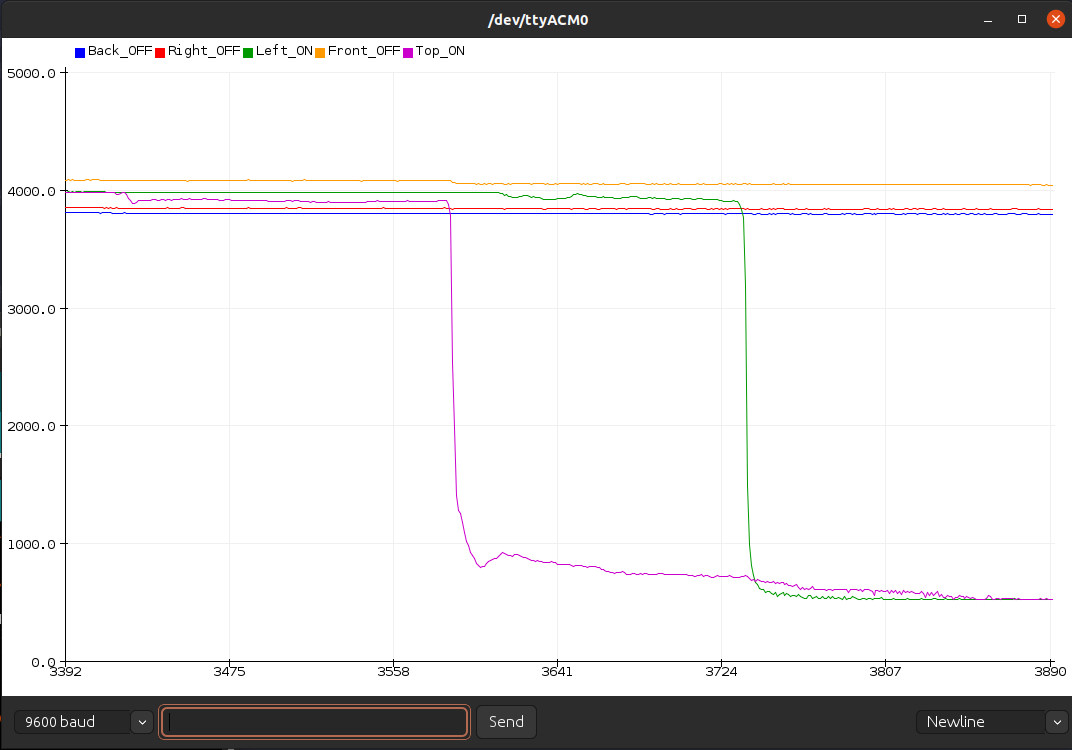Click the 3890 x-axis label

[1050, 671]
